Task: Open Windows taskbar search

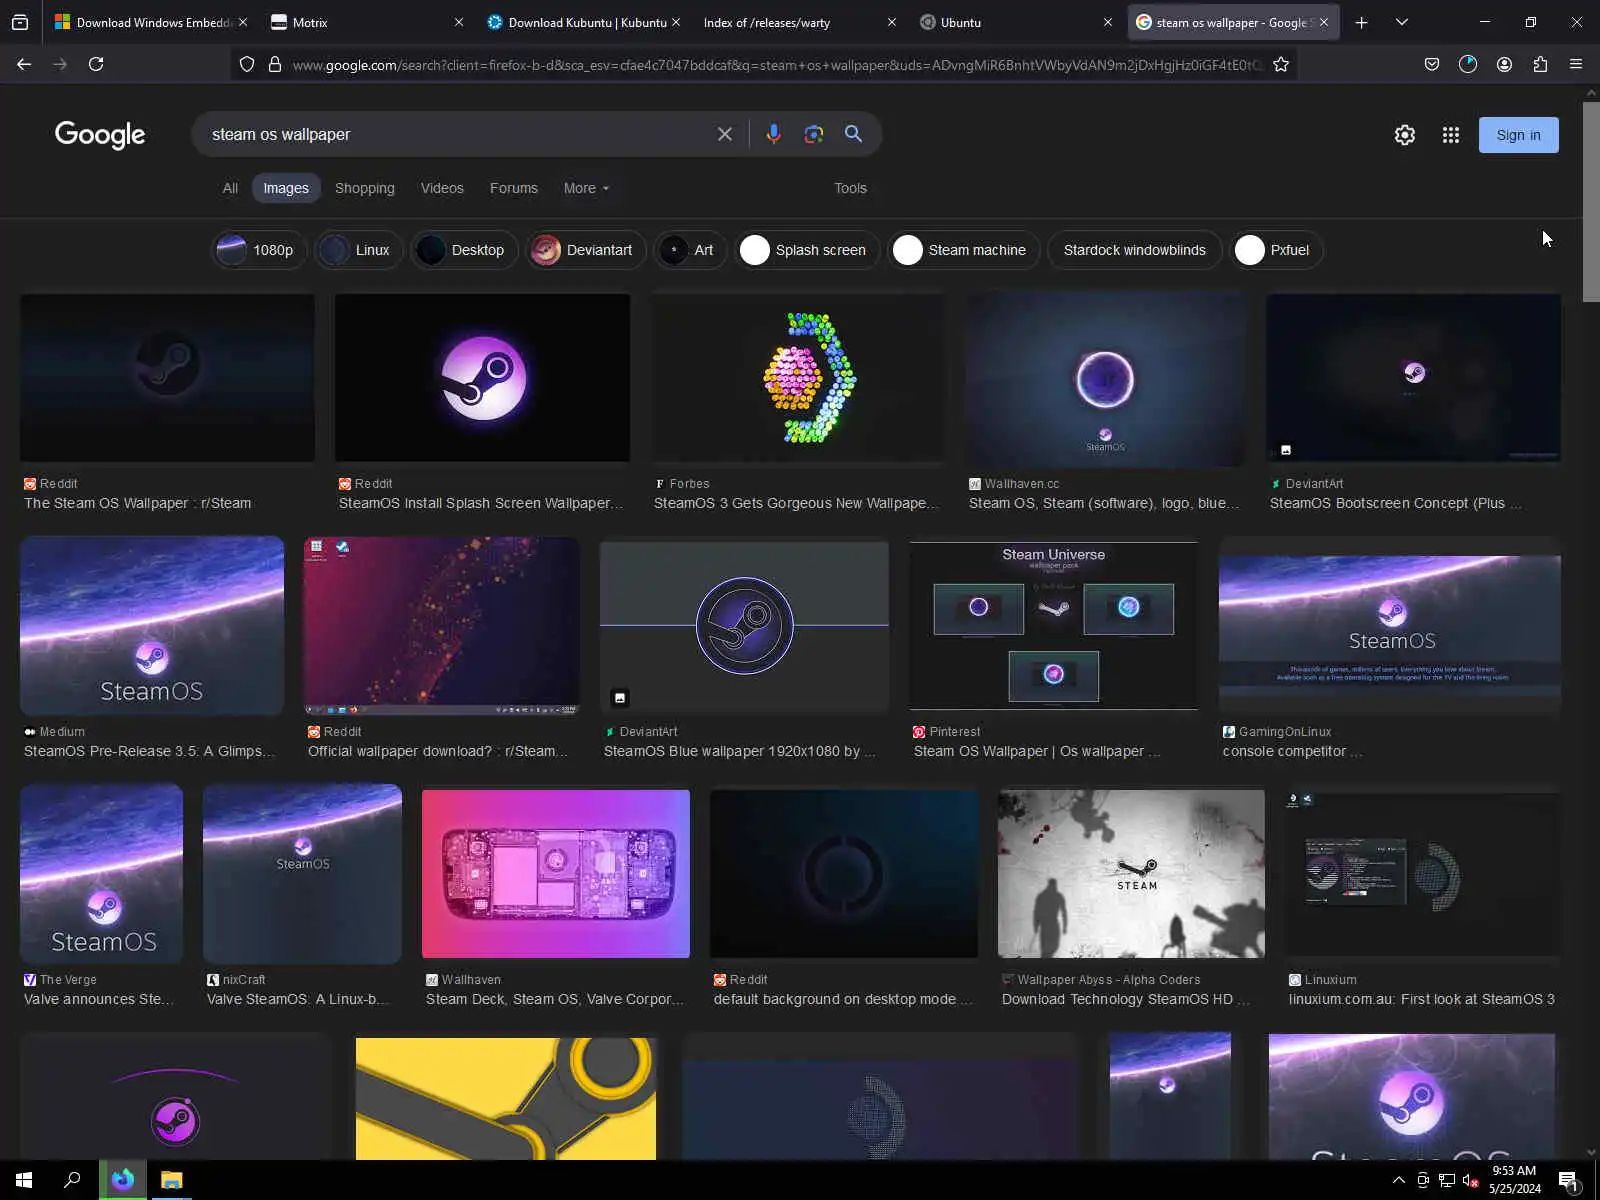Action: (x=72, y=1180)
